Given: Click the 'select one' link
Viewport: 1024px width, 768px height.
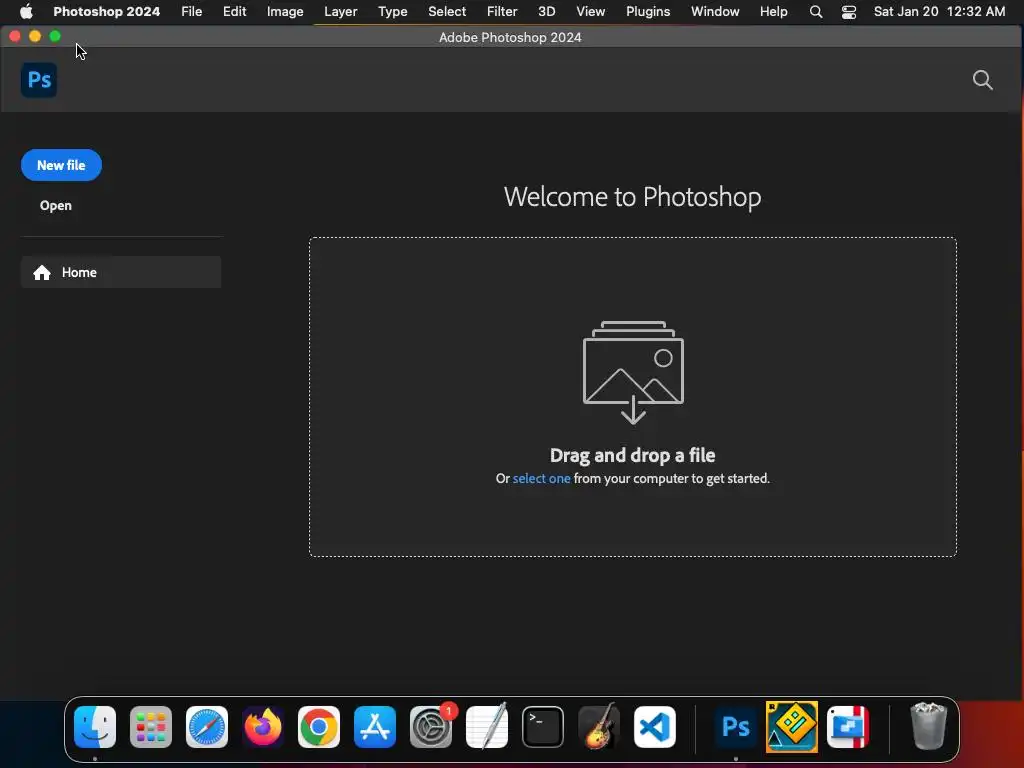Looking at the screenshot, I should point(541,479).
